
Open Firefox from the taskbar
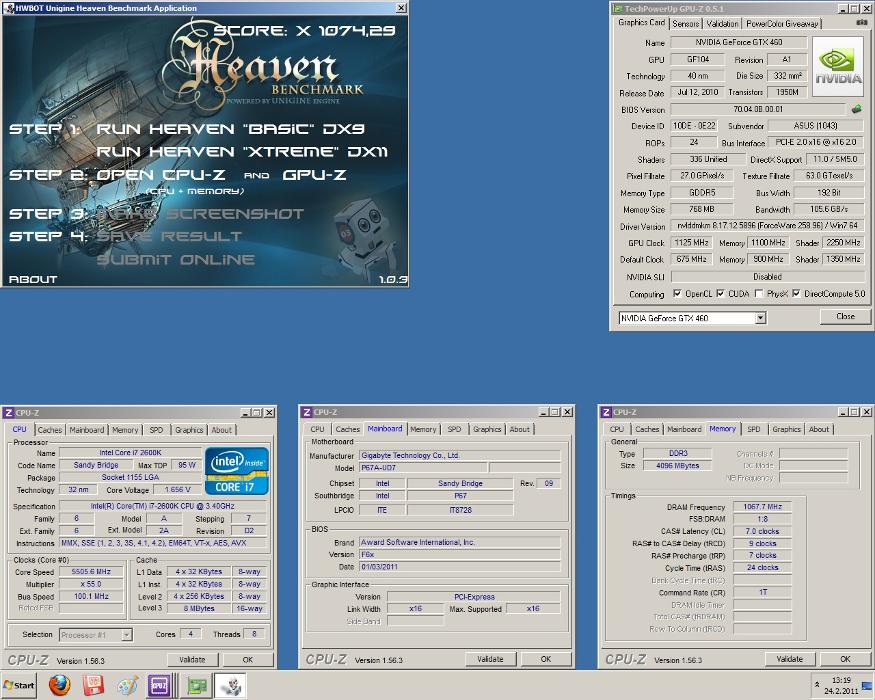pyautogui.click(x=59, y=685)
